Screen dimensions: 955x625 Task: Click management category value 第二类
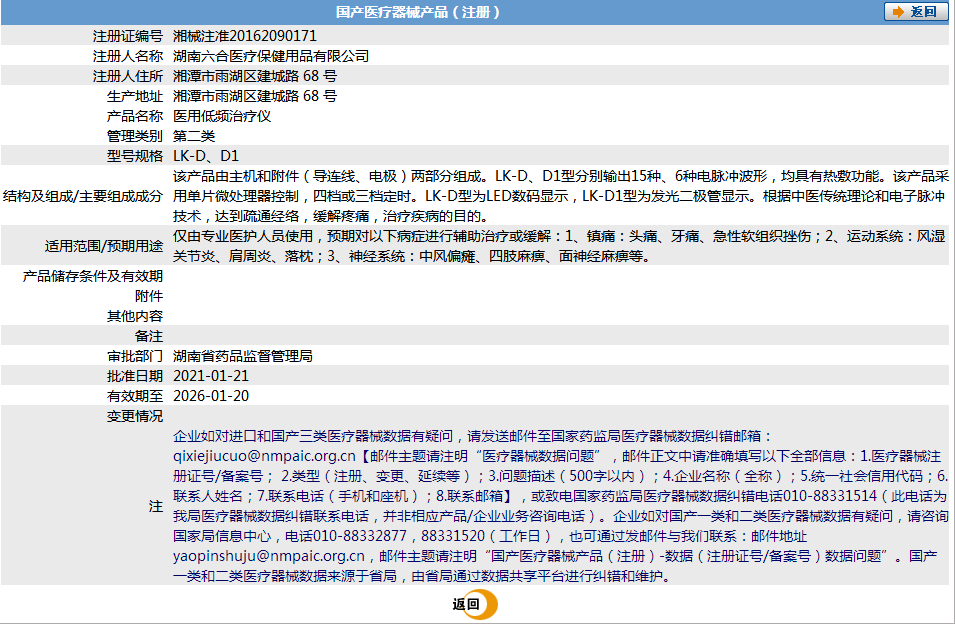point(194,136)
